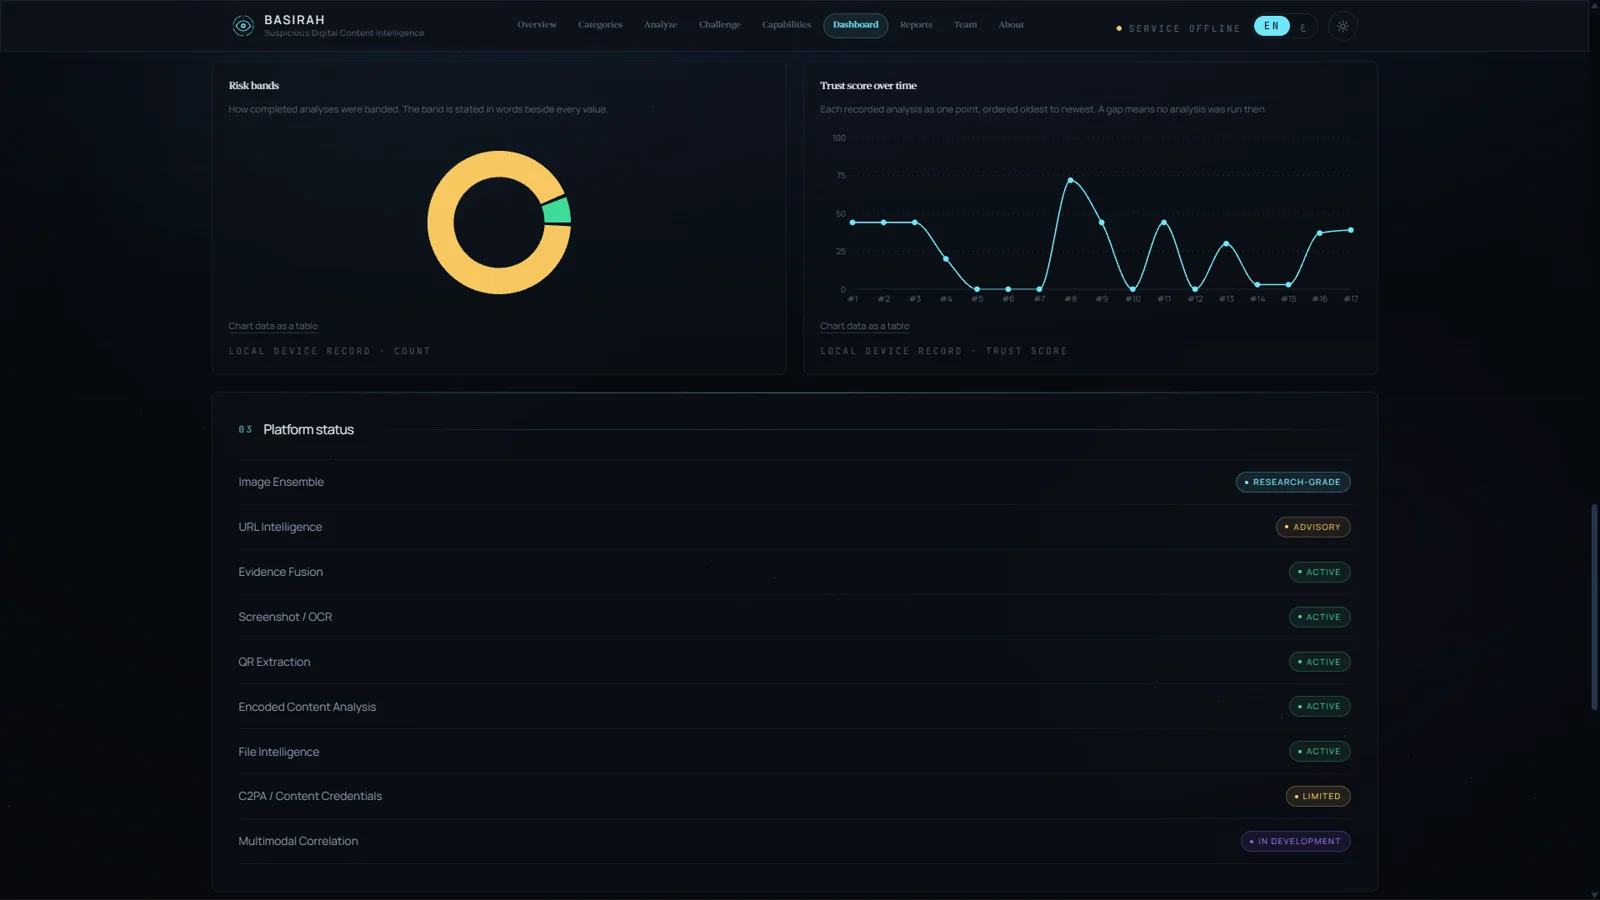Open the Team page
The height and width of the screenshot is (900, 1600).
click(x=965, y=25)
